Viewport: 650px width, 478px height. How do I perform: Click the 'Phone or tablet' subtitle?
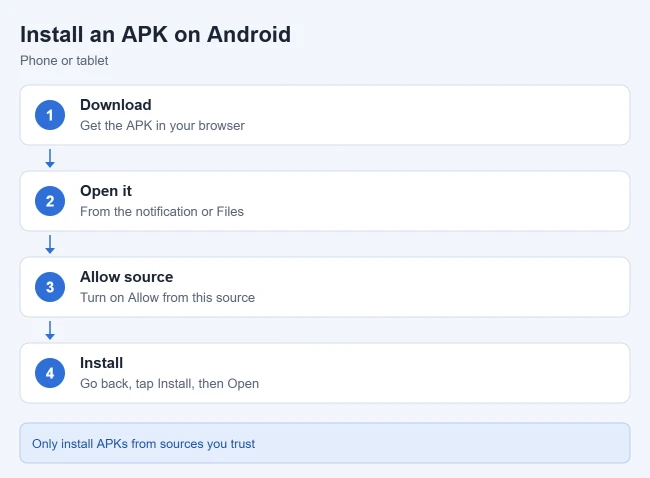point(64,61)
